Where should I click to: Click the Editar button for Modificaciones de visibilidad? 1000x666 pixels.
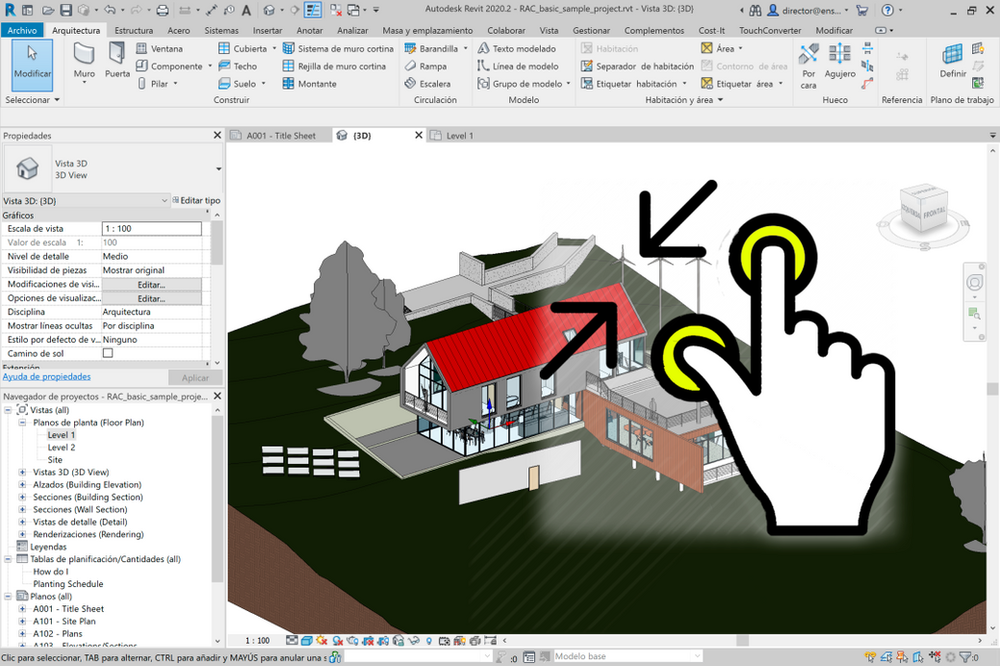point(152,283)
